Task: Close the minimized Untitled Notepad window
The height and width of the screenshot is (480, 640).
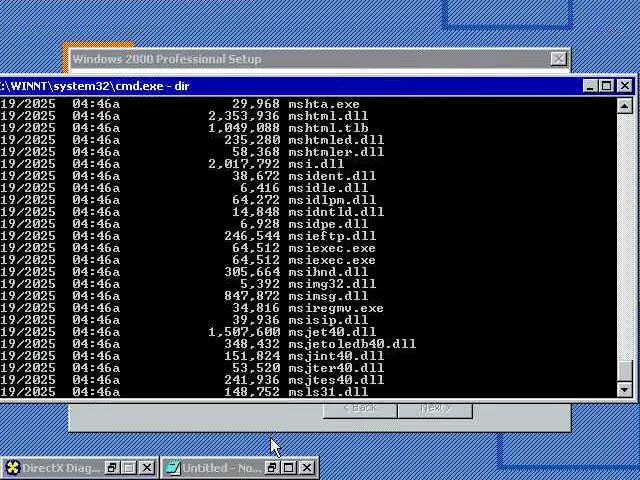Action: coord(307,468)
